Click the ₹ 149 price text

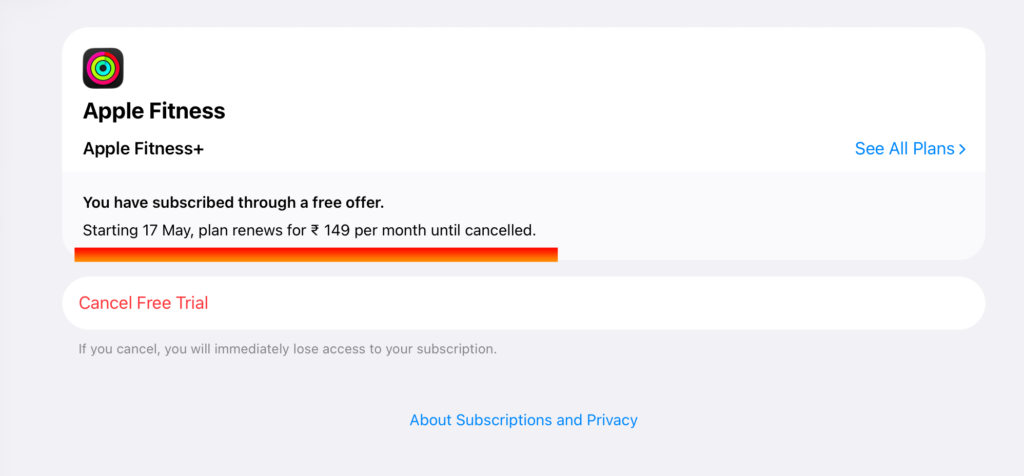[x=330, y=230]
